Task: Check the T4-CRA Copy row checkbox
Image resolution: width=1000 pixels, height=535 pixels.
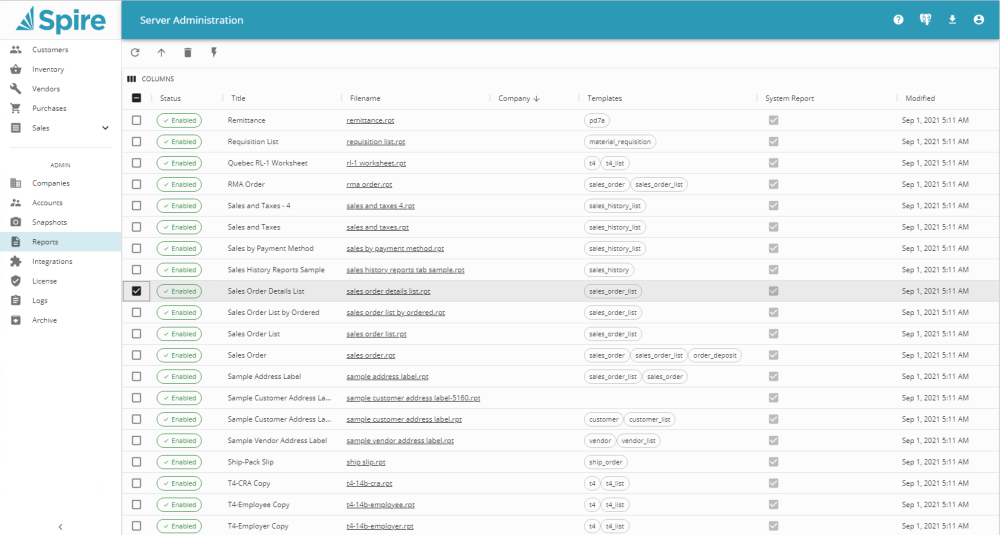Action: 136,483
